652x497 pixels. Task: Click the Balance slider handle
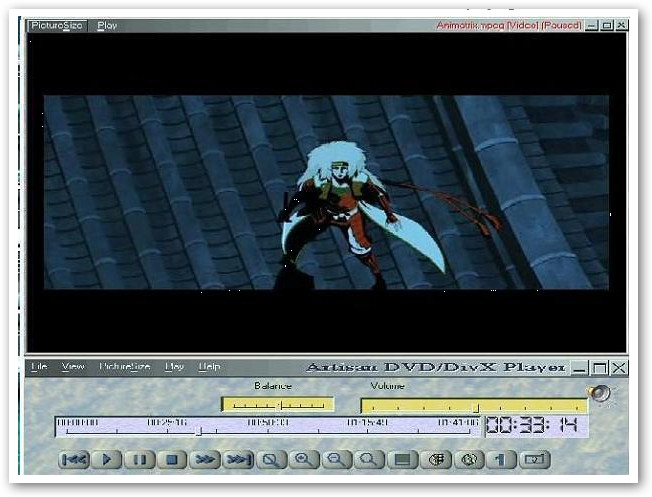[x=282, y=405]
